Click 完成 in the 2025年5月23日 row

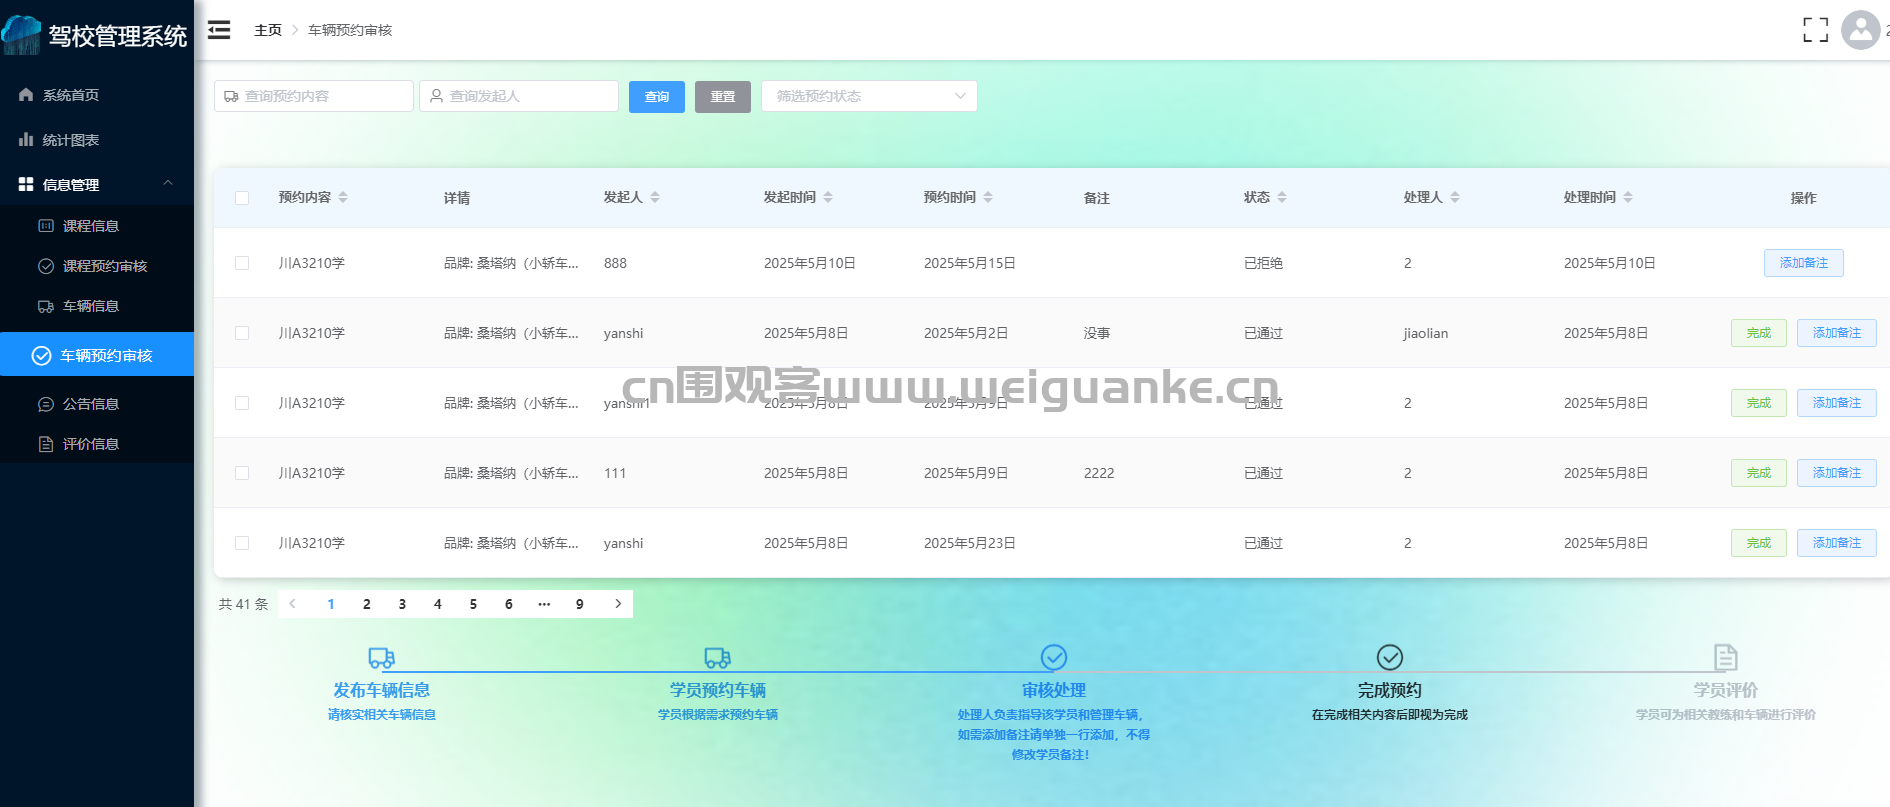pos(1759,543)
